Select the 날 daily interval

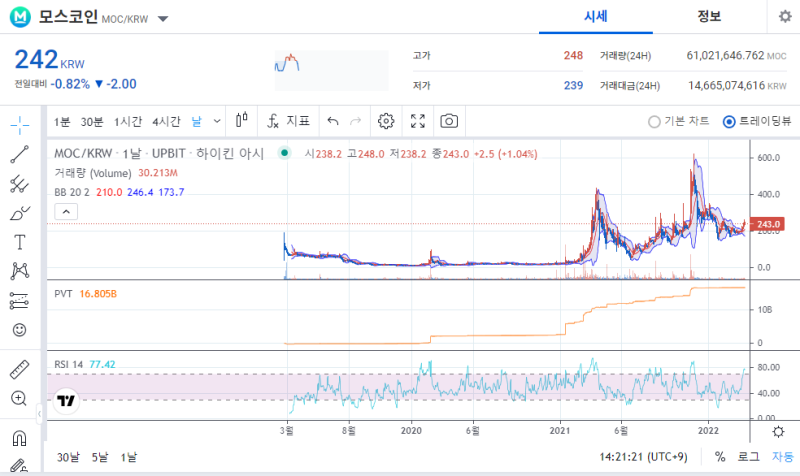196,121
